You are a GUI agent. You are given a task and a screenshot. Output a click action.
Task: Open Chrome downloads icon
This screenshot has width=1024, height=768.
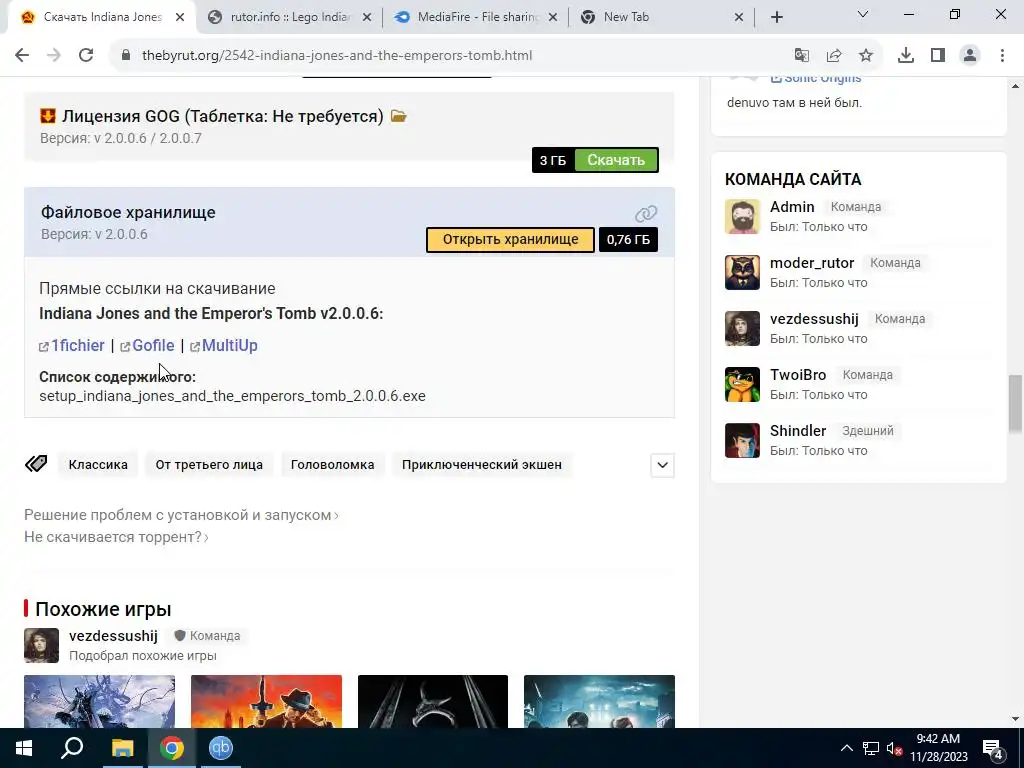click(x=906, y=56)
